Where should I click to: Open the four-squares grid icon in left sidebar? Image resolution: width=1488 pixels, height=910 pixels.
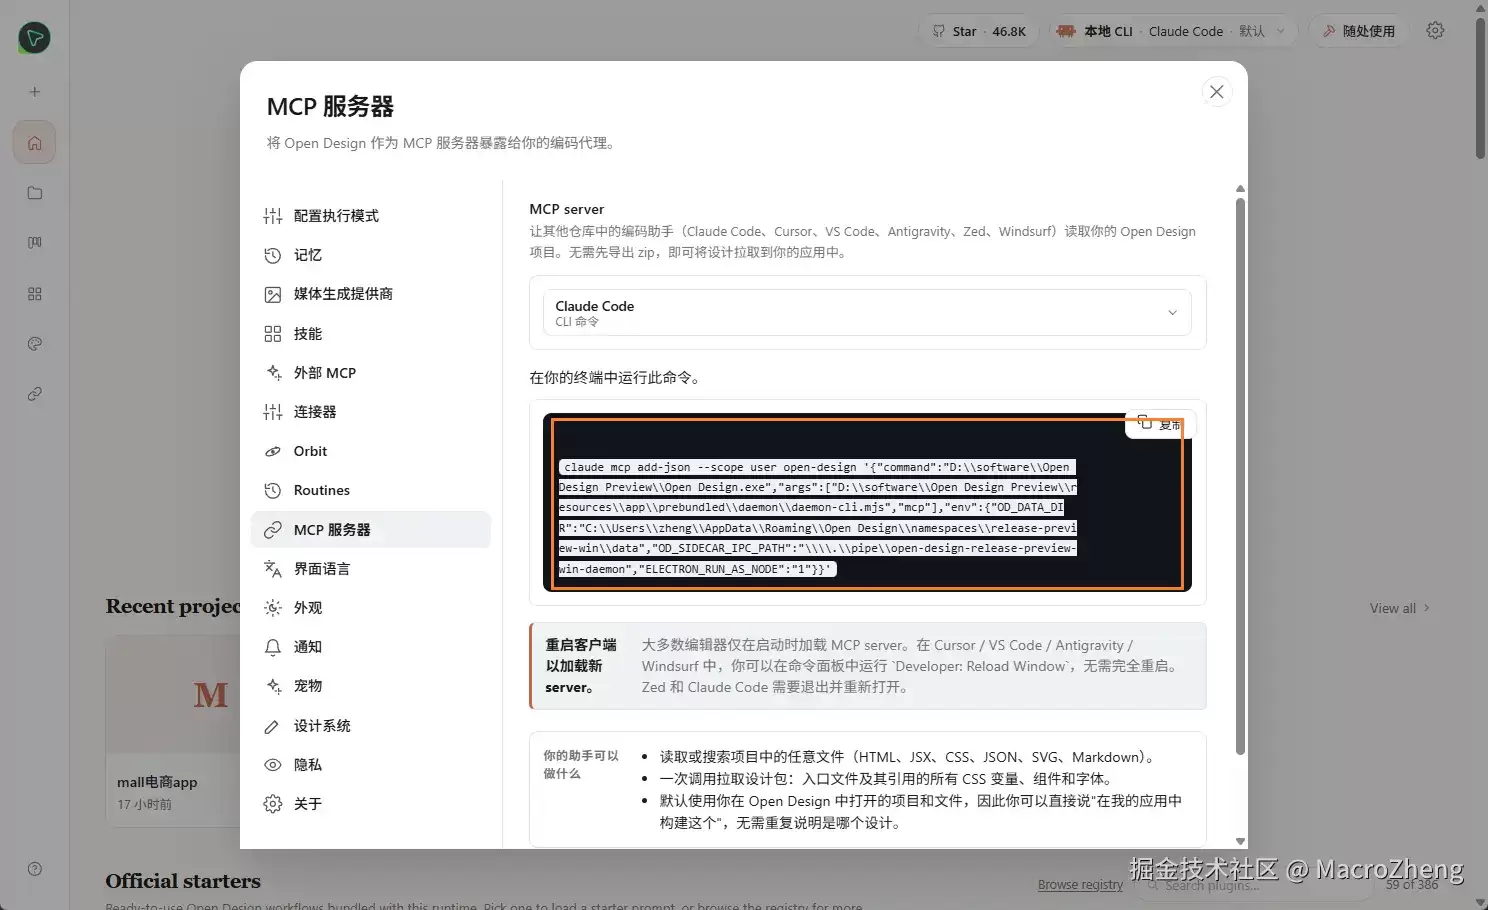(x=35, y=294)
